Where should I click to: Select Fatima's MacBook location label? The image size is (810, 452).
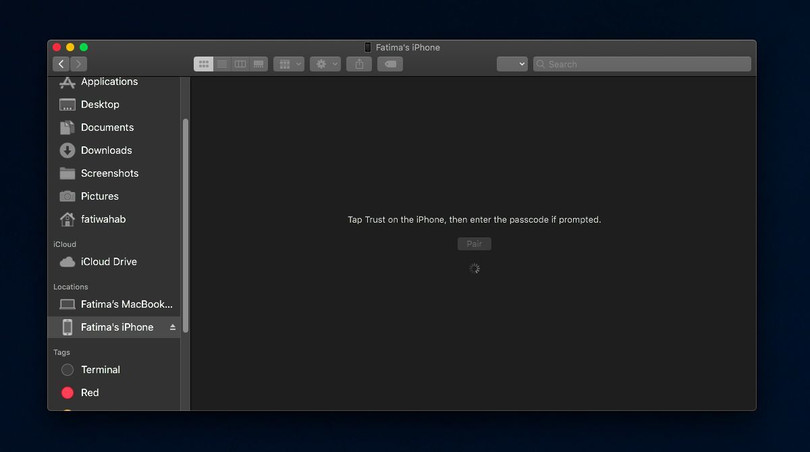127,304
